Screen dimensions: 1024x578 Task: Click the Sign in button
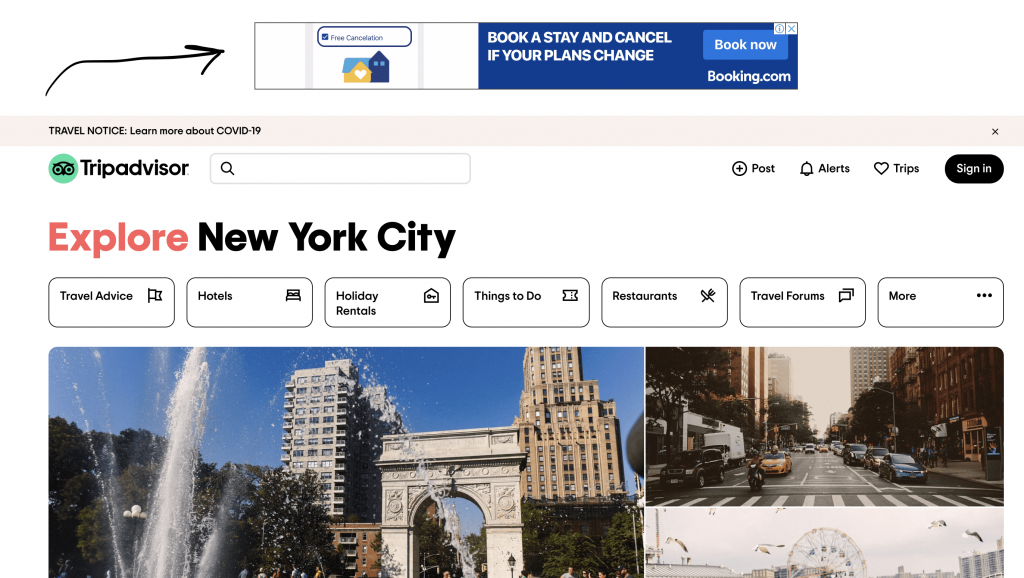coord(974,169)
